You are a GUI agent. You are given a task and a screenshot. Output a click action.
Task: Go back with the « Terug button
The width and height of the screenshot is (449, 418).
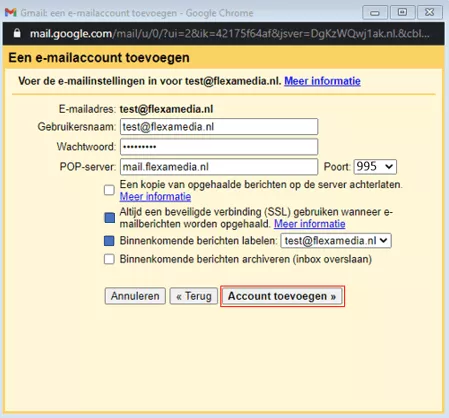coord(194,296)
